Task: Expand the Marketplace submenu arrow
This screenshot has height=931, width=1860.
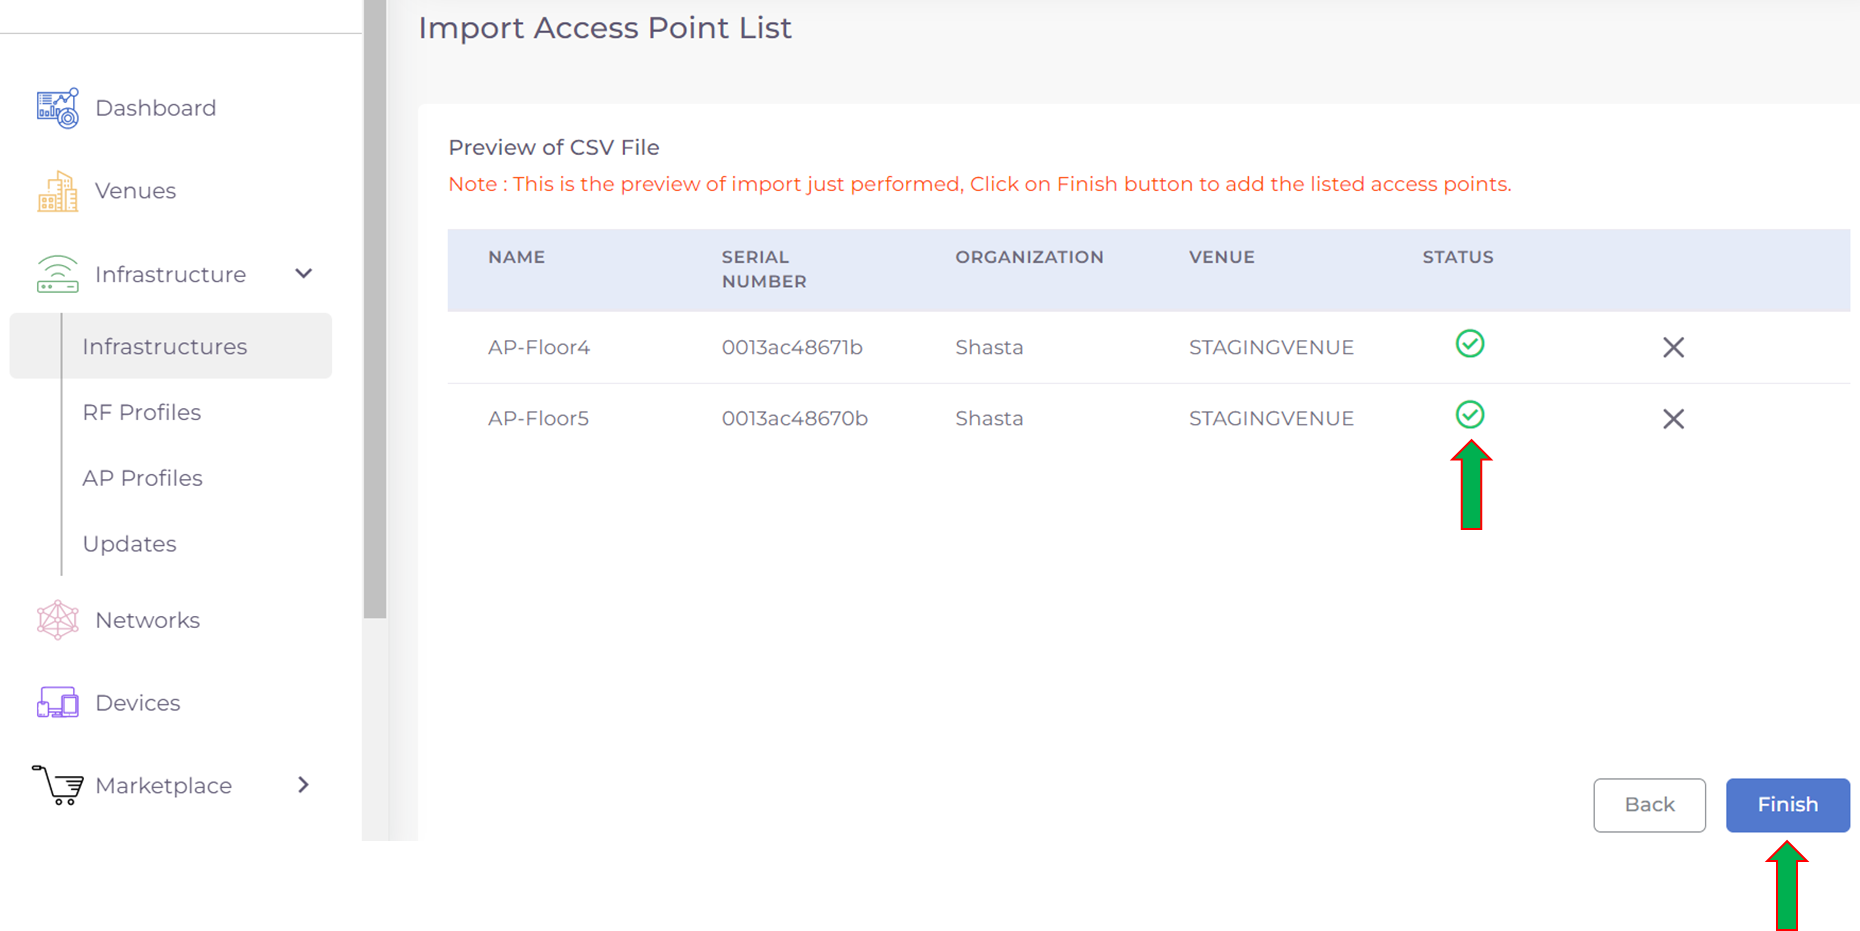Action: 303,785
